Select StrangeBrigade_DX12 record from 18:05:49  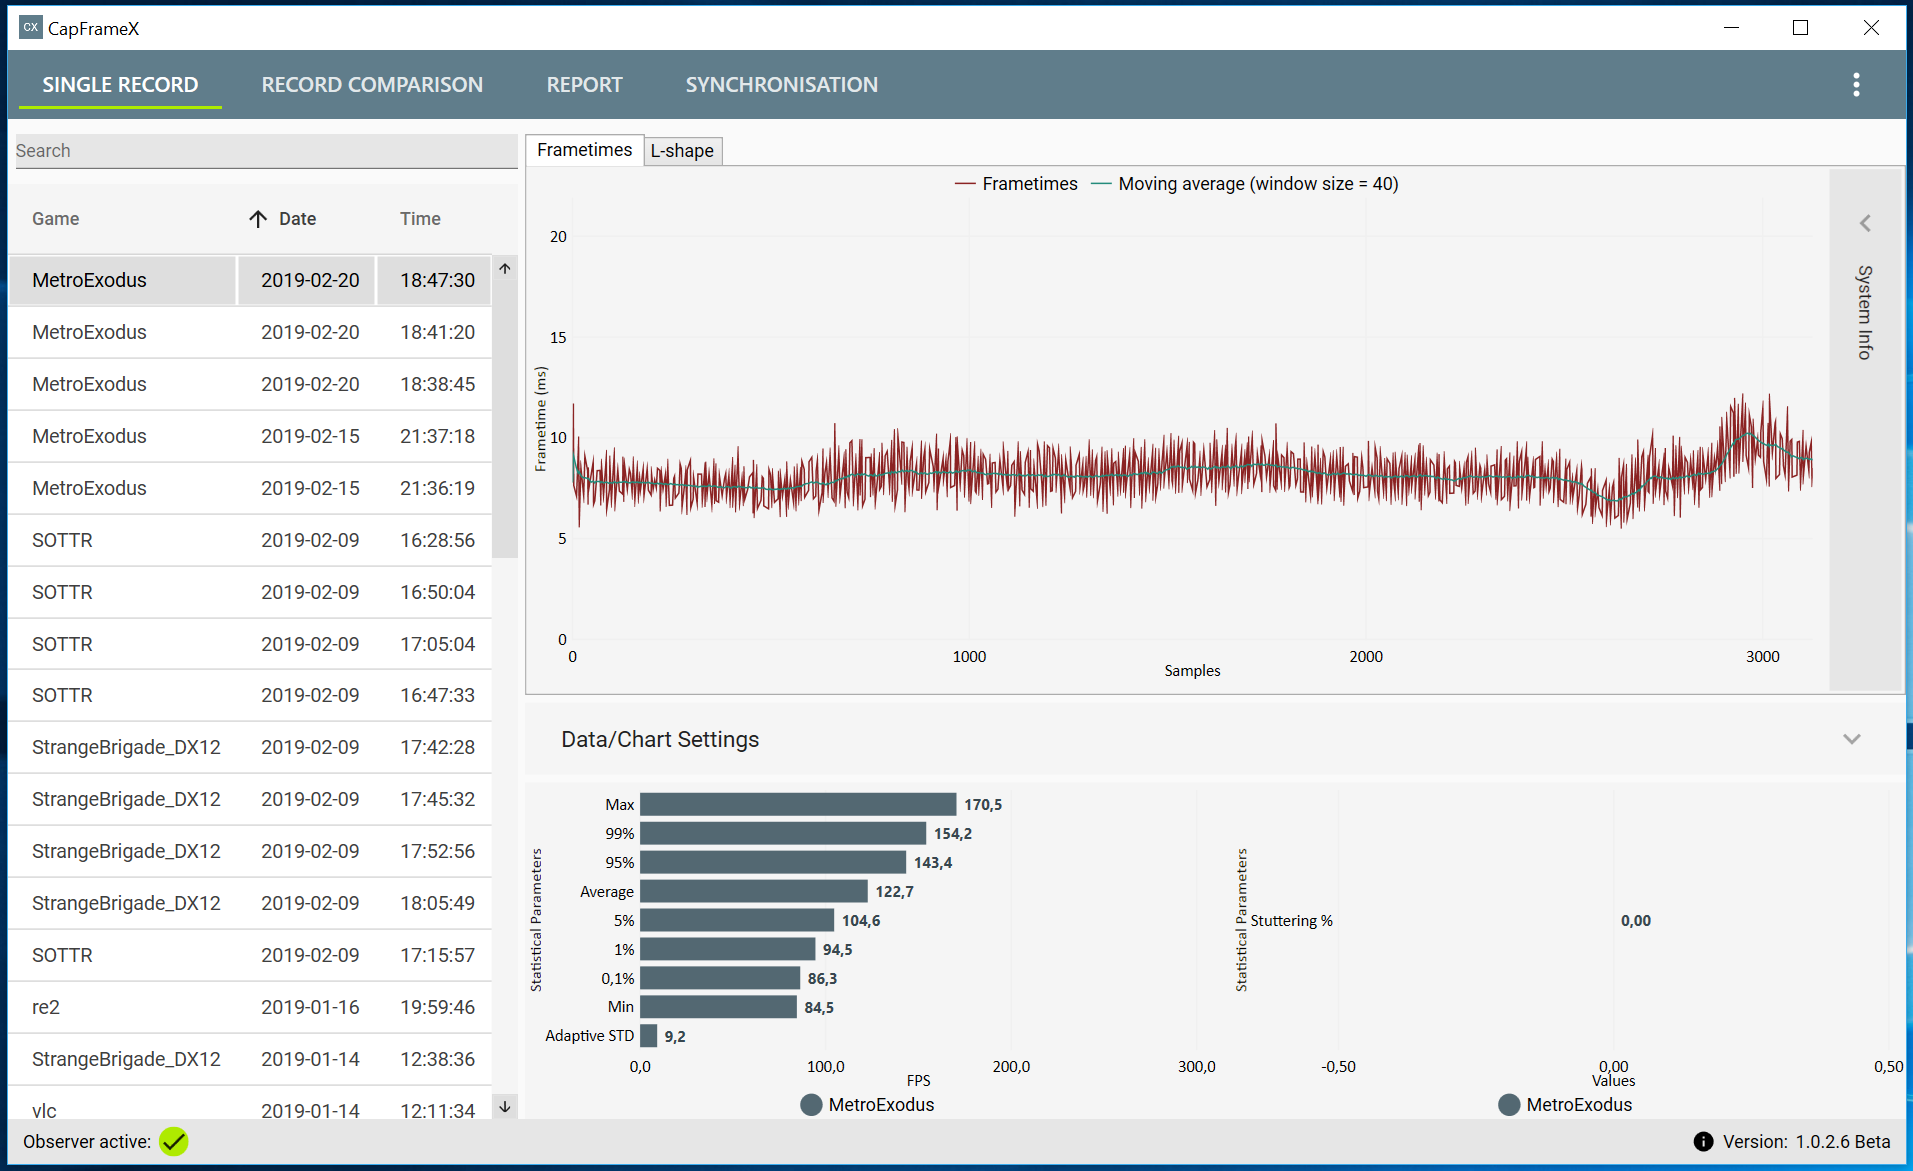point(250,903)
